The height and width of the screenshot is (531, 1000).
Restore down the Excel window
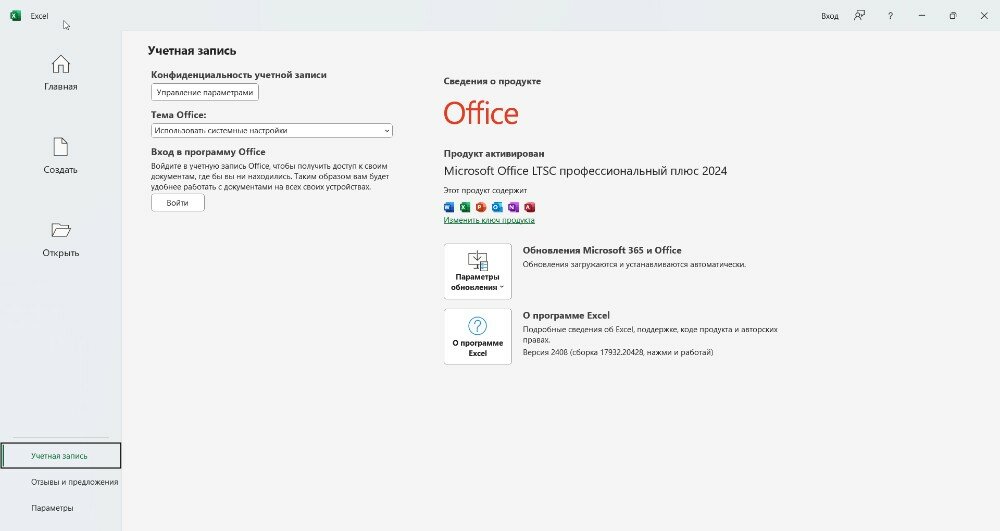point(953,16)
